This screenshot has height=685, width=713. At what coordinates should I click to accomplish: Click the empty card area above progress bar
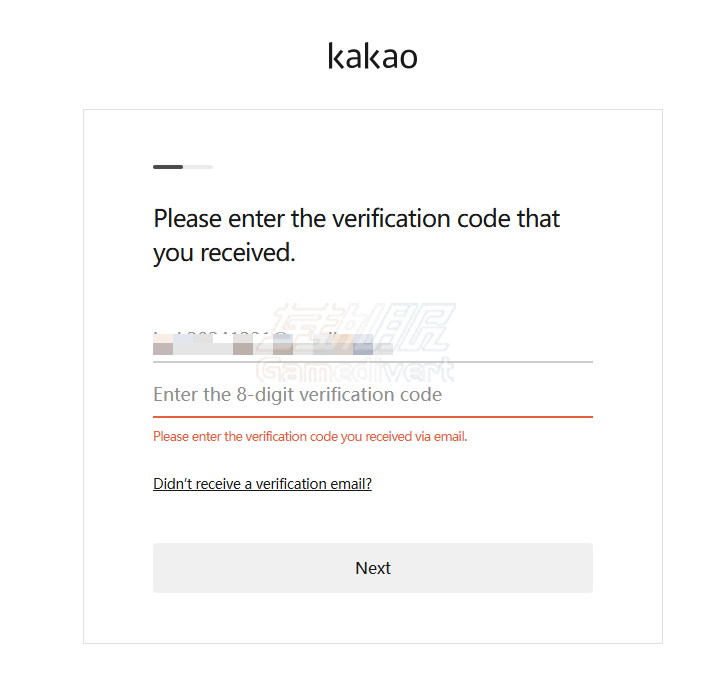point(372,135)
